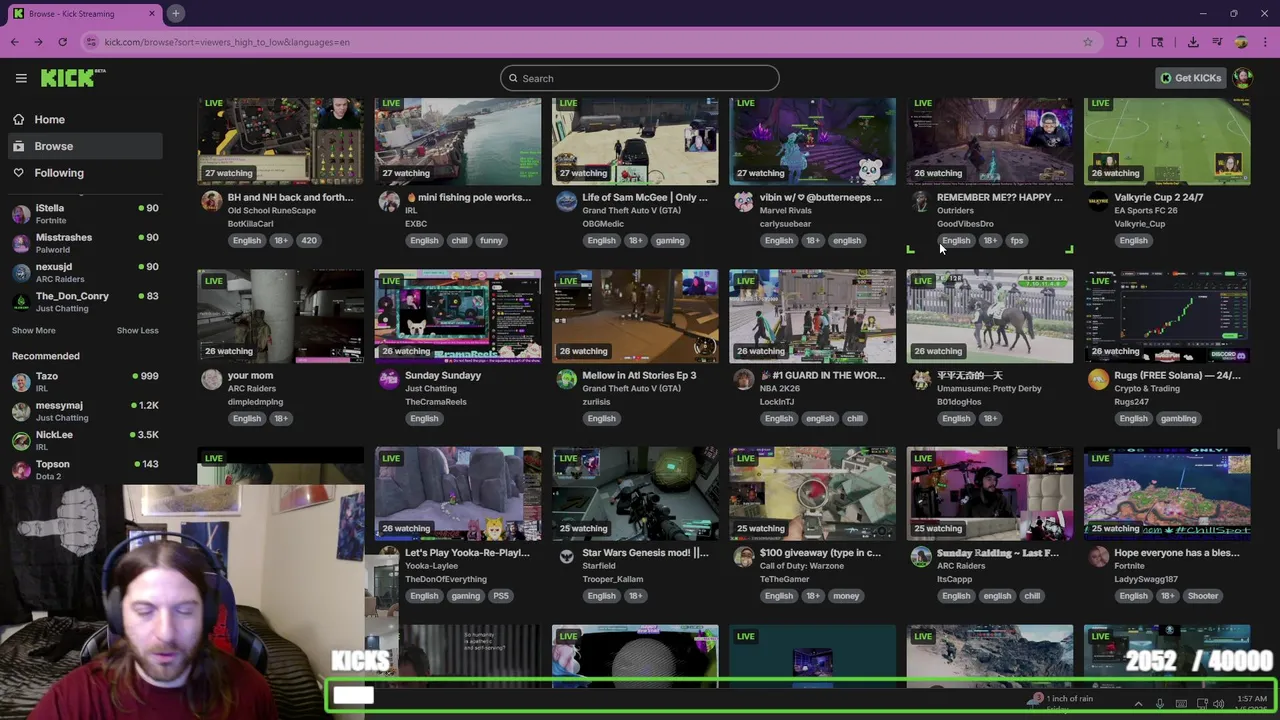1280x720 pixels.
Task: Open Life of Sam McGee stream title
Action: pos(645,197)
